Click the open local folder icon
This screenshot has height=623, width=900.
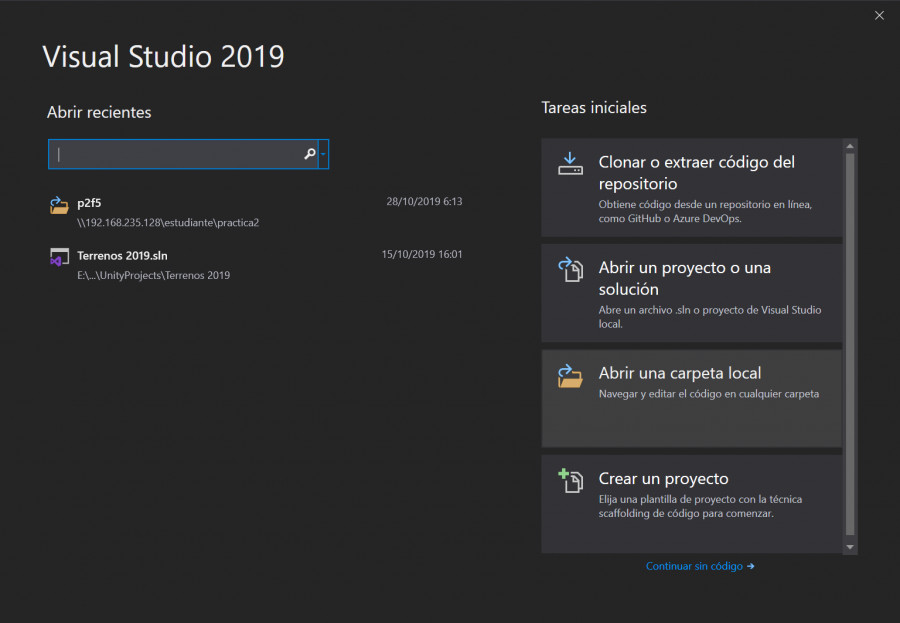click(x=570, y=376)
